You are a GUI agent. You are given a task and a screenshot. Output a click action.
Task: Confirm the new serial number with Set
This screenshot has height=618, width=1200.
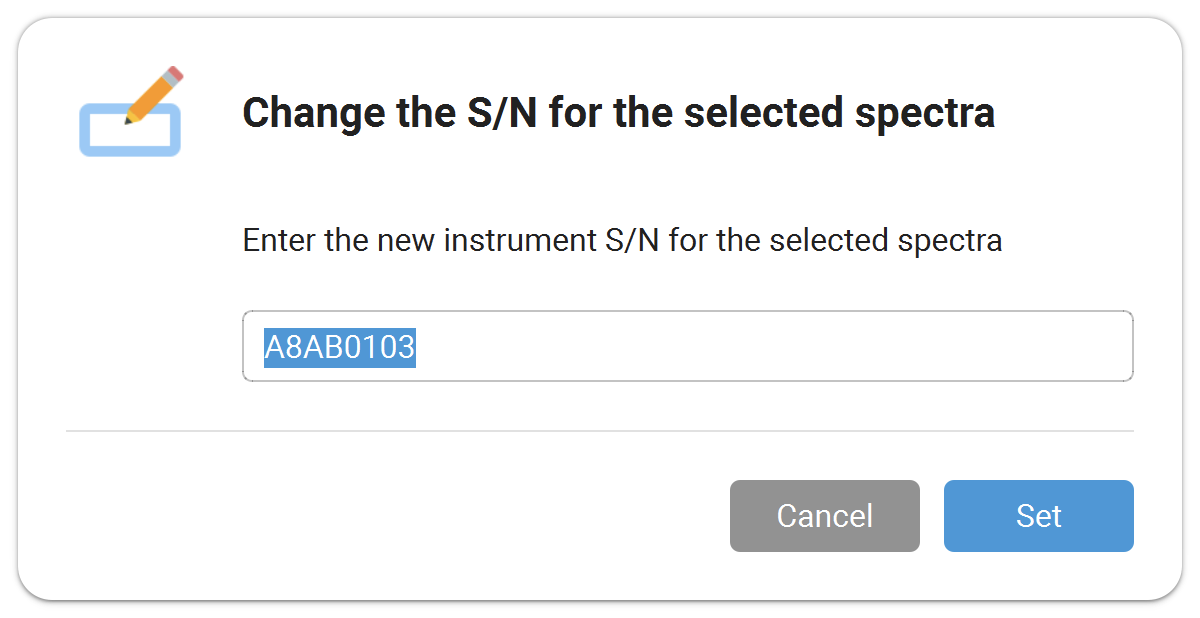pyautogui.click(x=1038, y=516)
